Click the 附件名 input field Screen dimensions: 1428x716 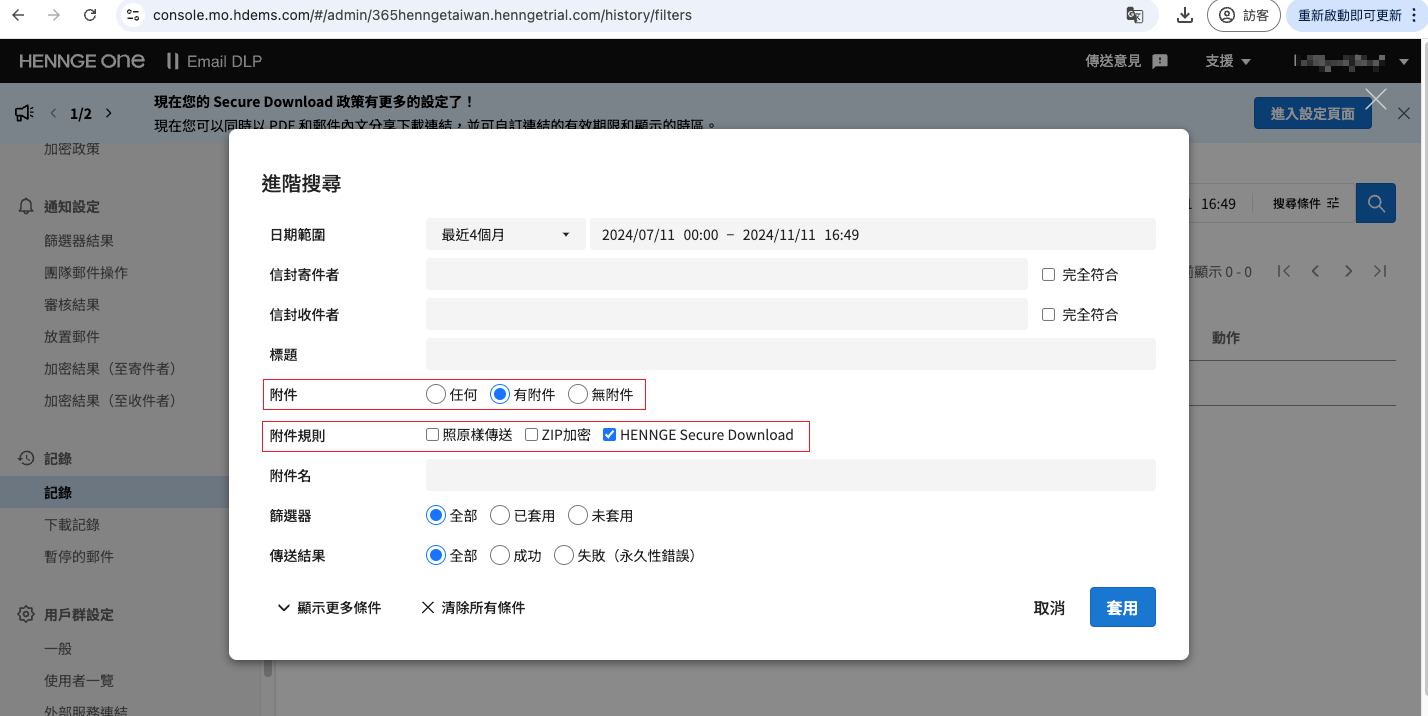790,475
